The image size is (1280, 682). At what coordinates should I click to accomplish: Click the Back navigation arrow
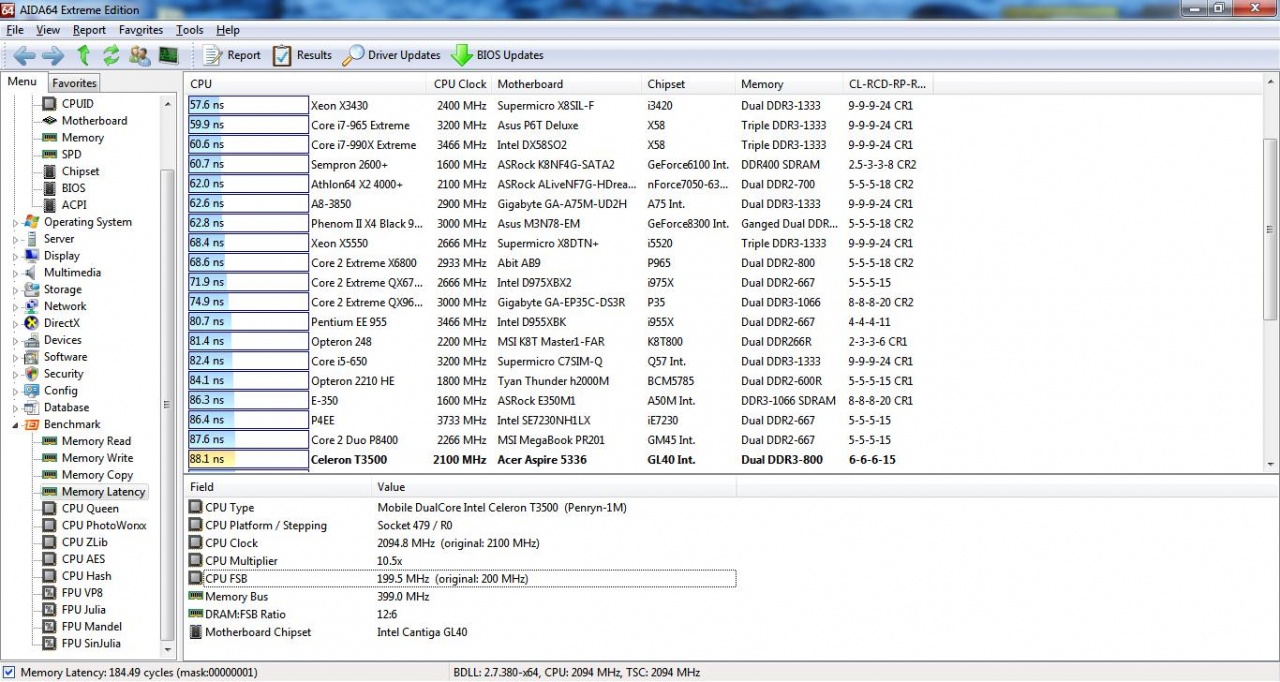pyautogui.click(x=25, y=55)
